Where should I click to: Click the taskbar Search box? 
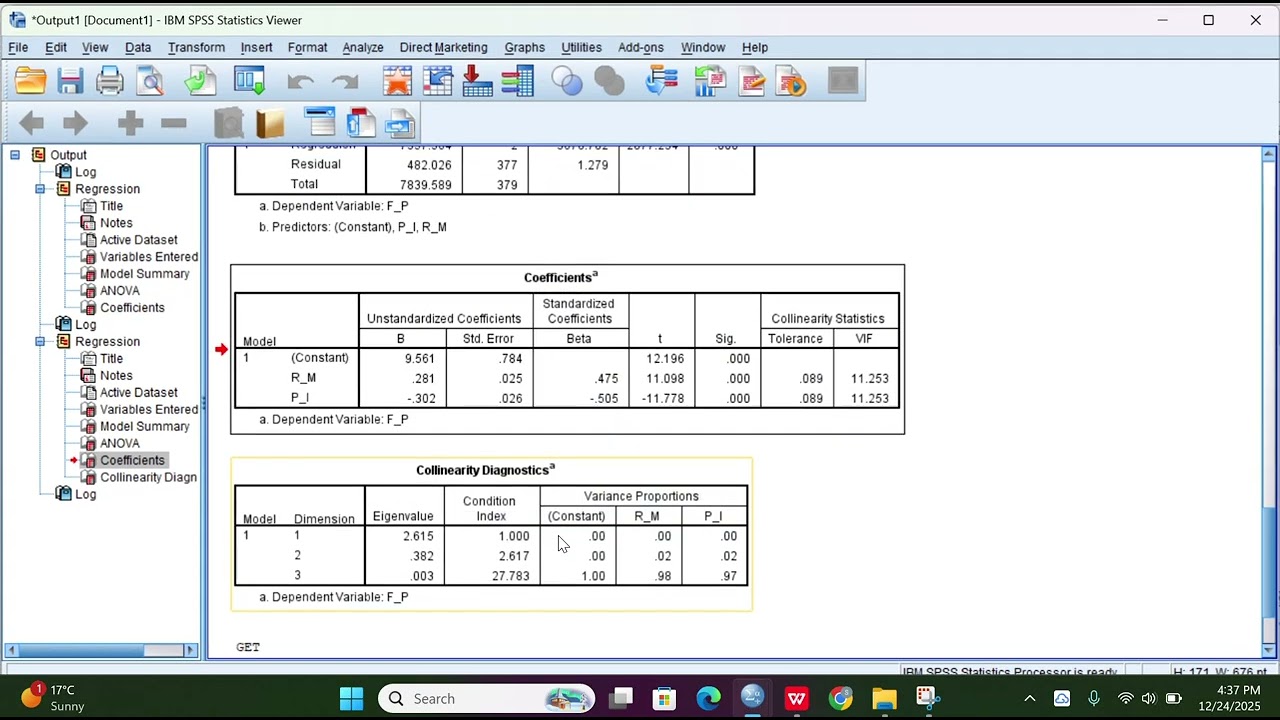(x=486, y=698)
